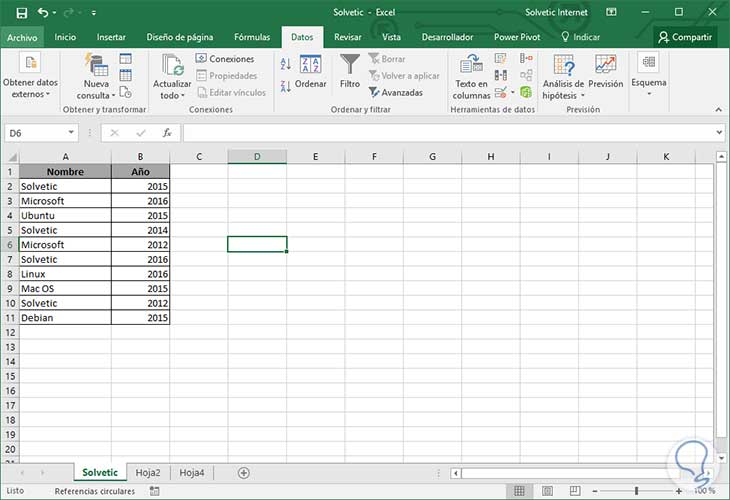Click the Insert Function fx icon
The height and width of the screenshot is (500, 730).
click(167, 133)
